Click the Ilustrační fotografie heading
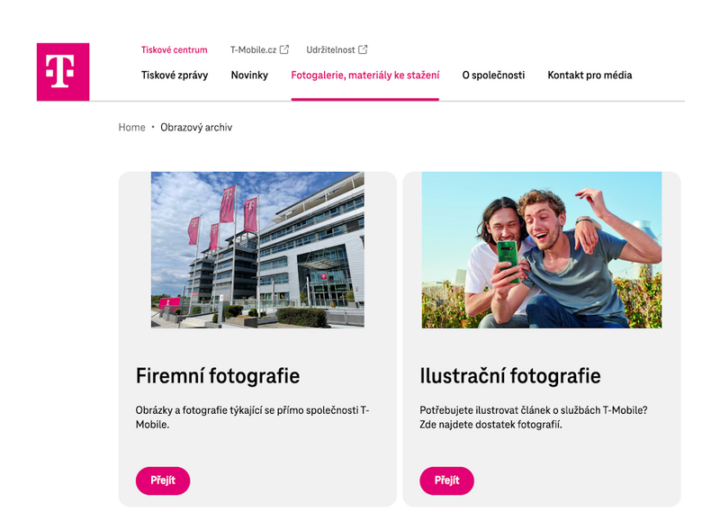720x530 pixels. tap(510, 376)
